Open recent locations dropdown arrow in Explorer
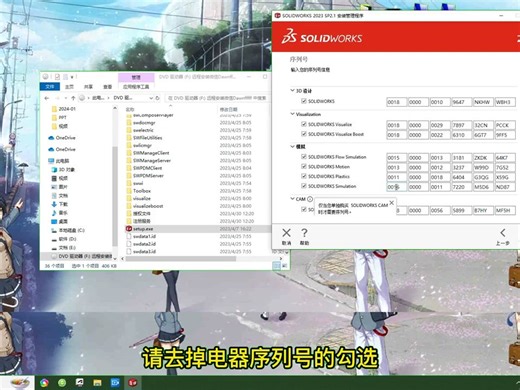 pos(66,98)
